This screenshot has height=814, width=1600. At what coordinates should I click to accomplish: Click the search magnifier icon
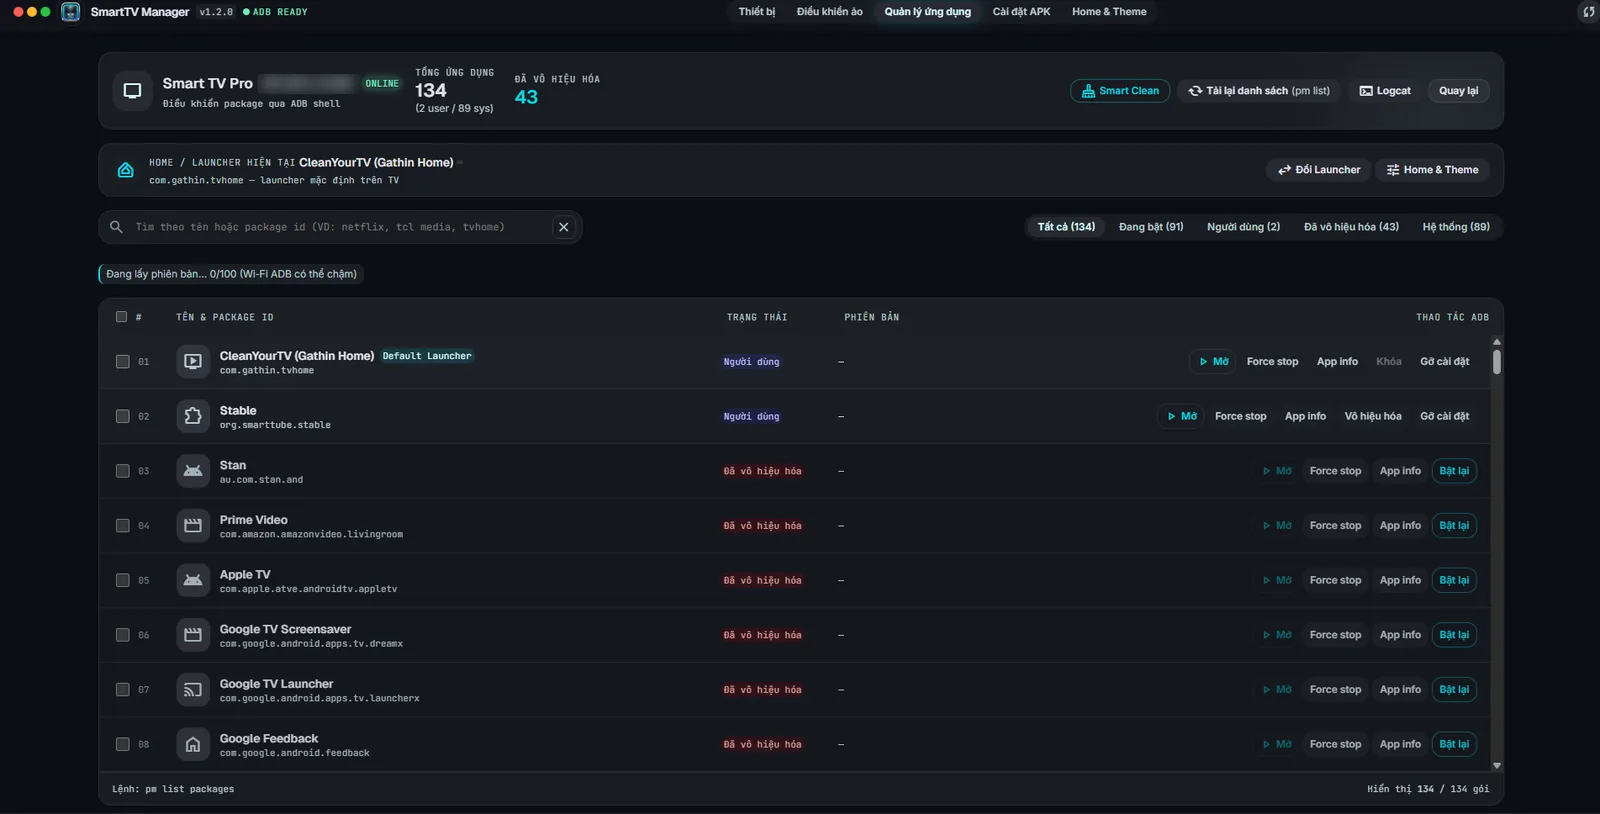tap(116, 227)
